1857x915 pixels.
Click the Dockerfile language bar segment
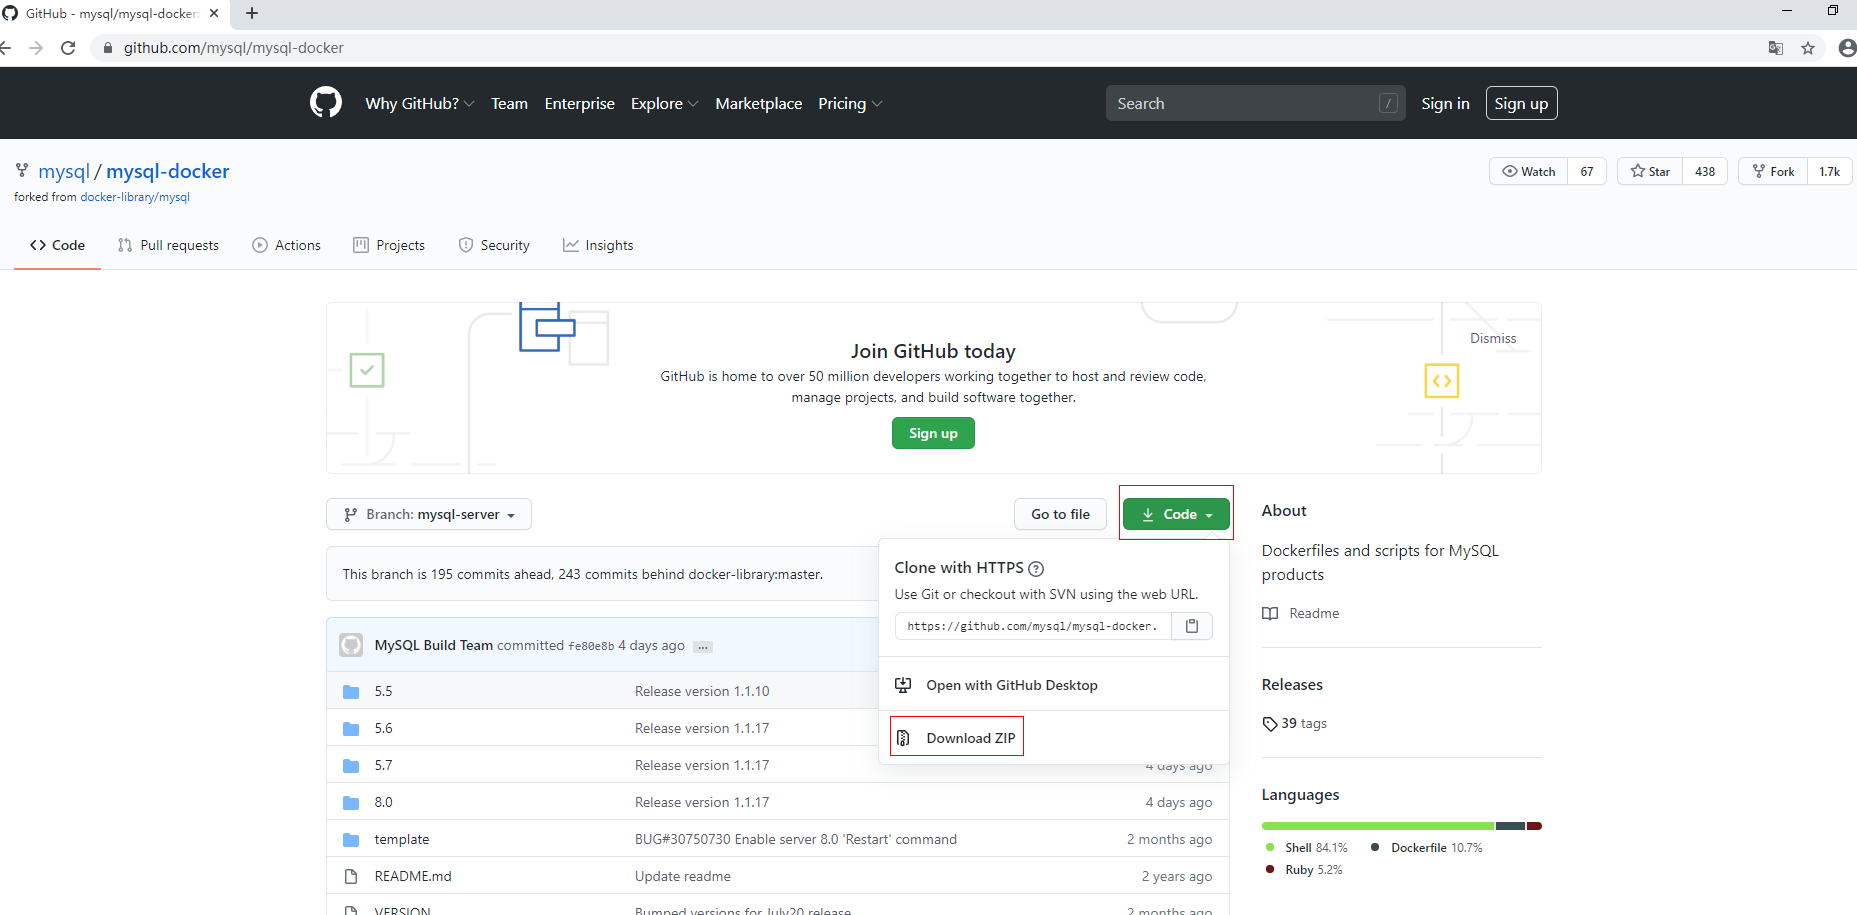click(x=1510, y=826)
